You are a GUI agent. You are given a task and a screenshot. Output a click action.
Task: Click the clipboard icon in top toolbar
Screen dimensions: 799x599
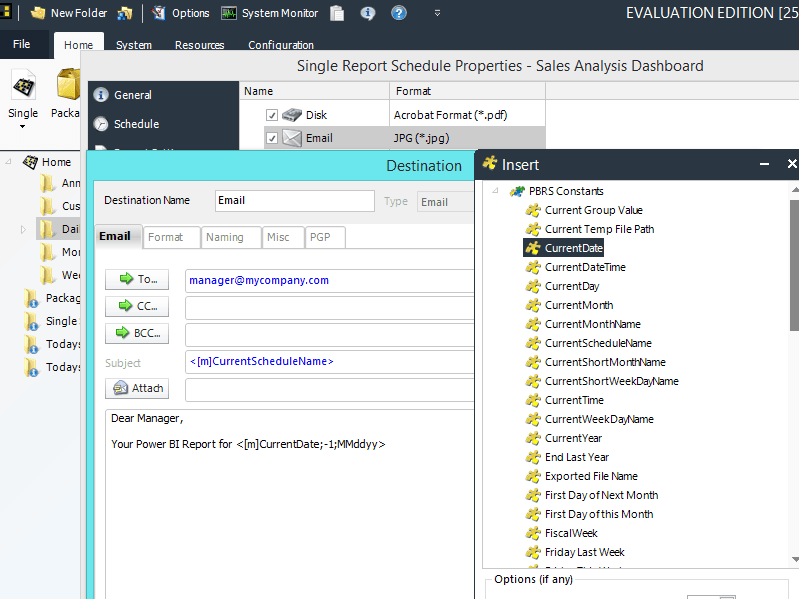coord(337,13)
